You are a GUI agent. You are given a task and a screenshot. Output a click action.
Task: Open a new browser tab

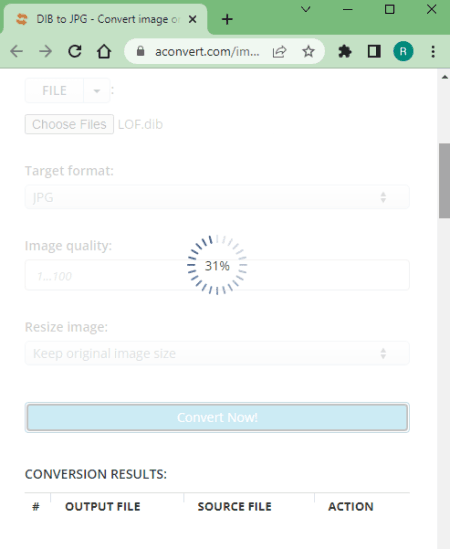tap(227, 19)
